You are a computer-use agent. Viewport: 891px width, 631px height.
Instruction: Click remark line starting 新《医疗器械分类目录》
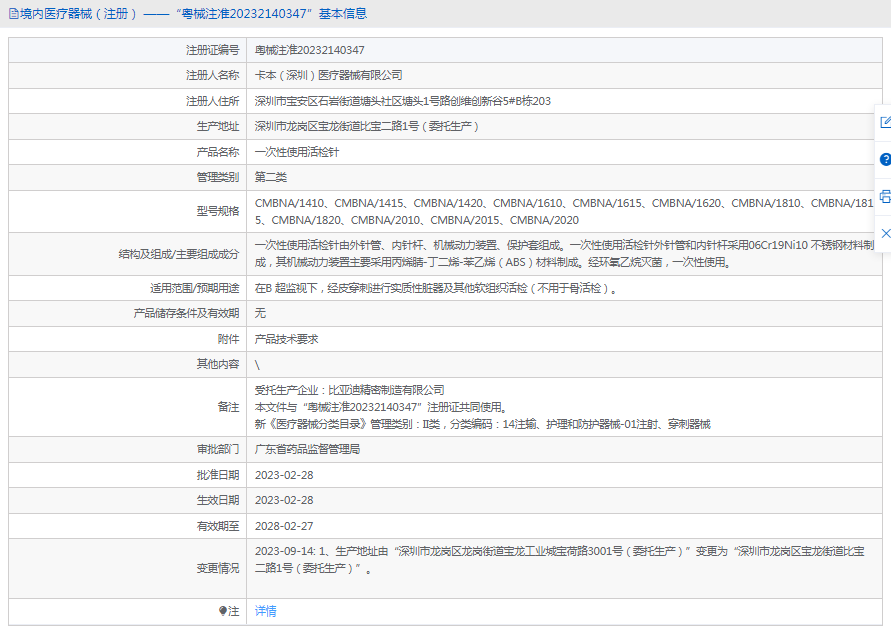pyautogui.click(x=482, y=424)
